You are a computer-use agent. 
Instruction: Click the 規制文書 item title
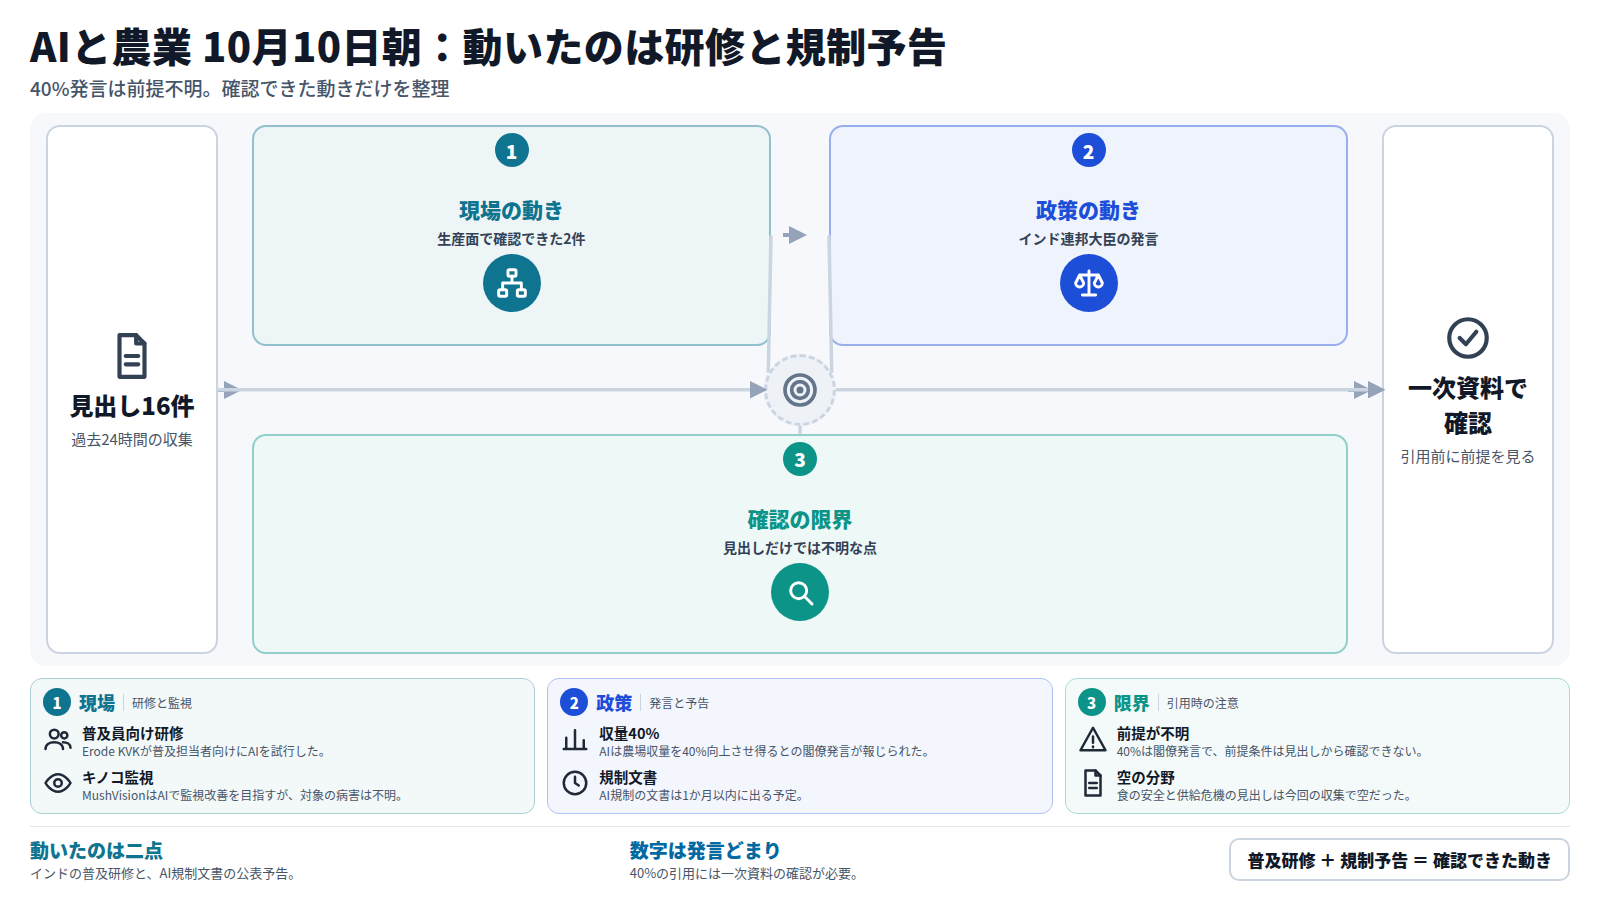628,778
